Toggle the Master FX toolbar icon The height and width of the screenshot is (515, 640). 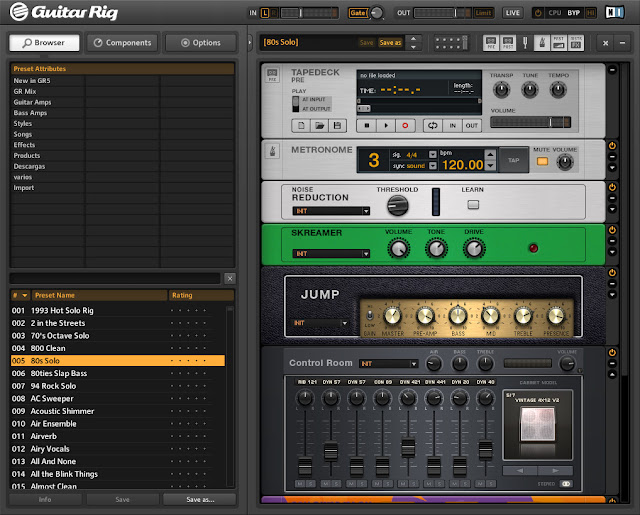[x=576, y=43]
